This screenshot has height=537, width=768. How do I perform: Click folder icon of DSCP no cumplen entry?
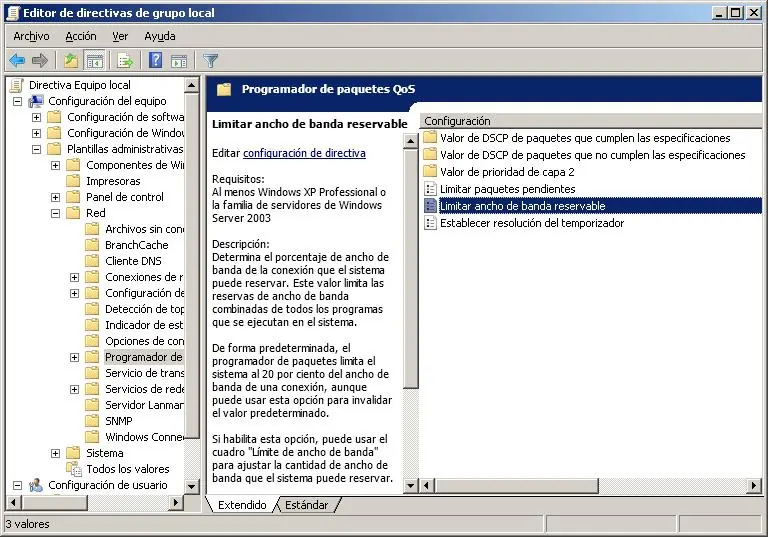[x=430, y=154]
